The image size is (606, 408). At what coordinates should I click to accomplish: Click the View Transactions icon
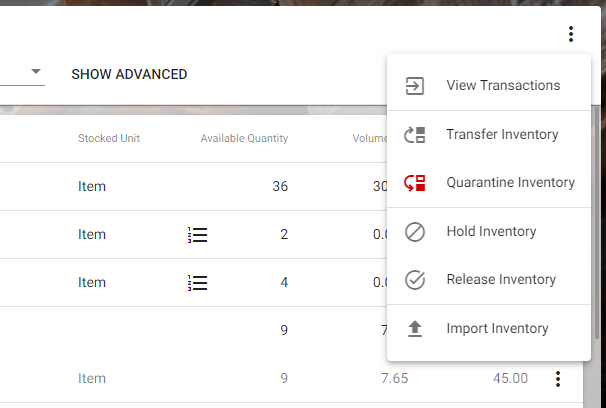click(x=415, y=86)
